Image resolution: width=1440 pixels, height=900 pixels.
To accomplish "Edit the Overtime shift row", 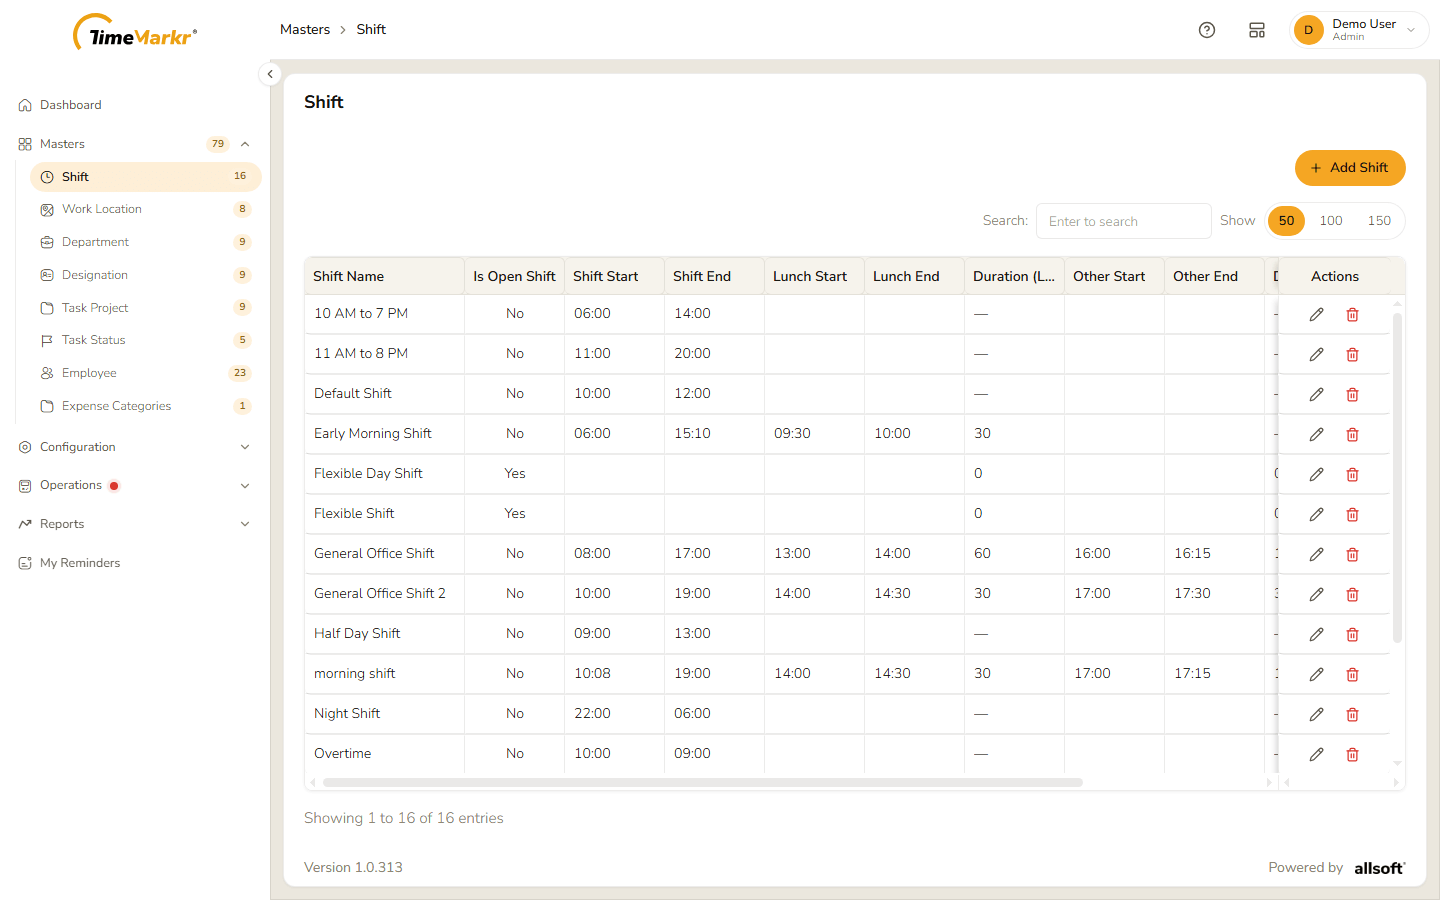I will [1316, 754].
